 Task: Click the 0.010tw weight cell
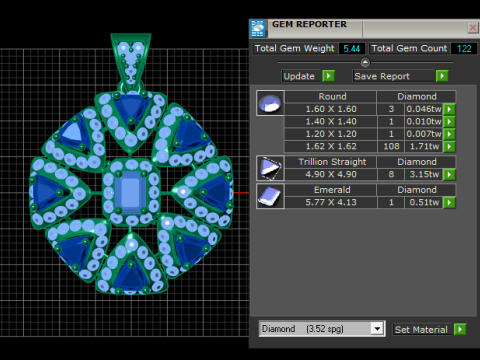(x=424, y=122)
